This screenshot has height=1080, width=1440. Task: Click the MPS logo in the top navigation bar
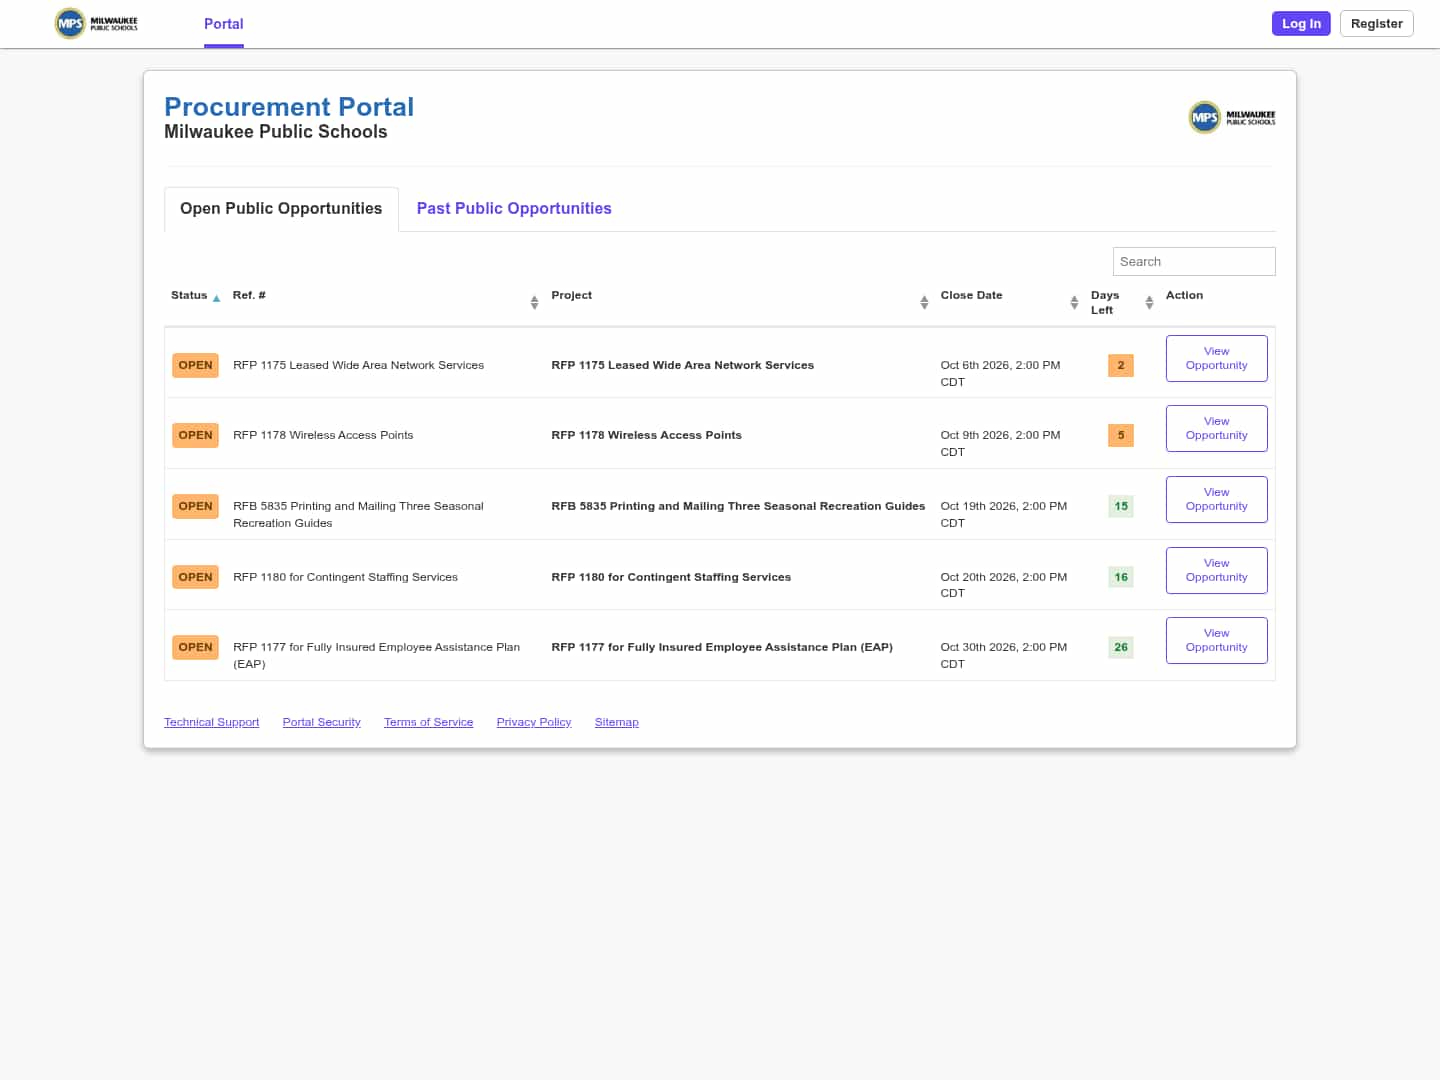[x=96, y=23]
